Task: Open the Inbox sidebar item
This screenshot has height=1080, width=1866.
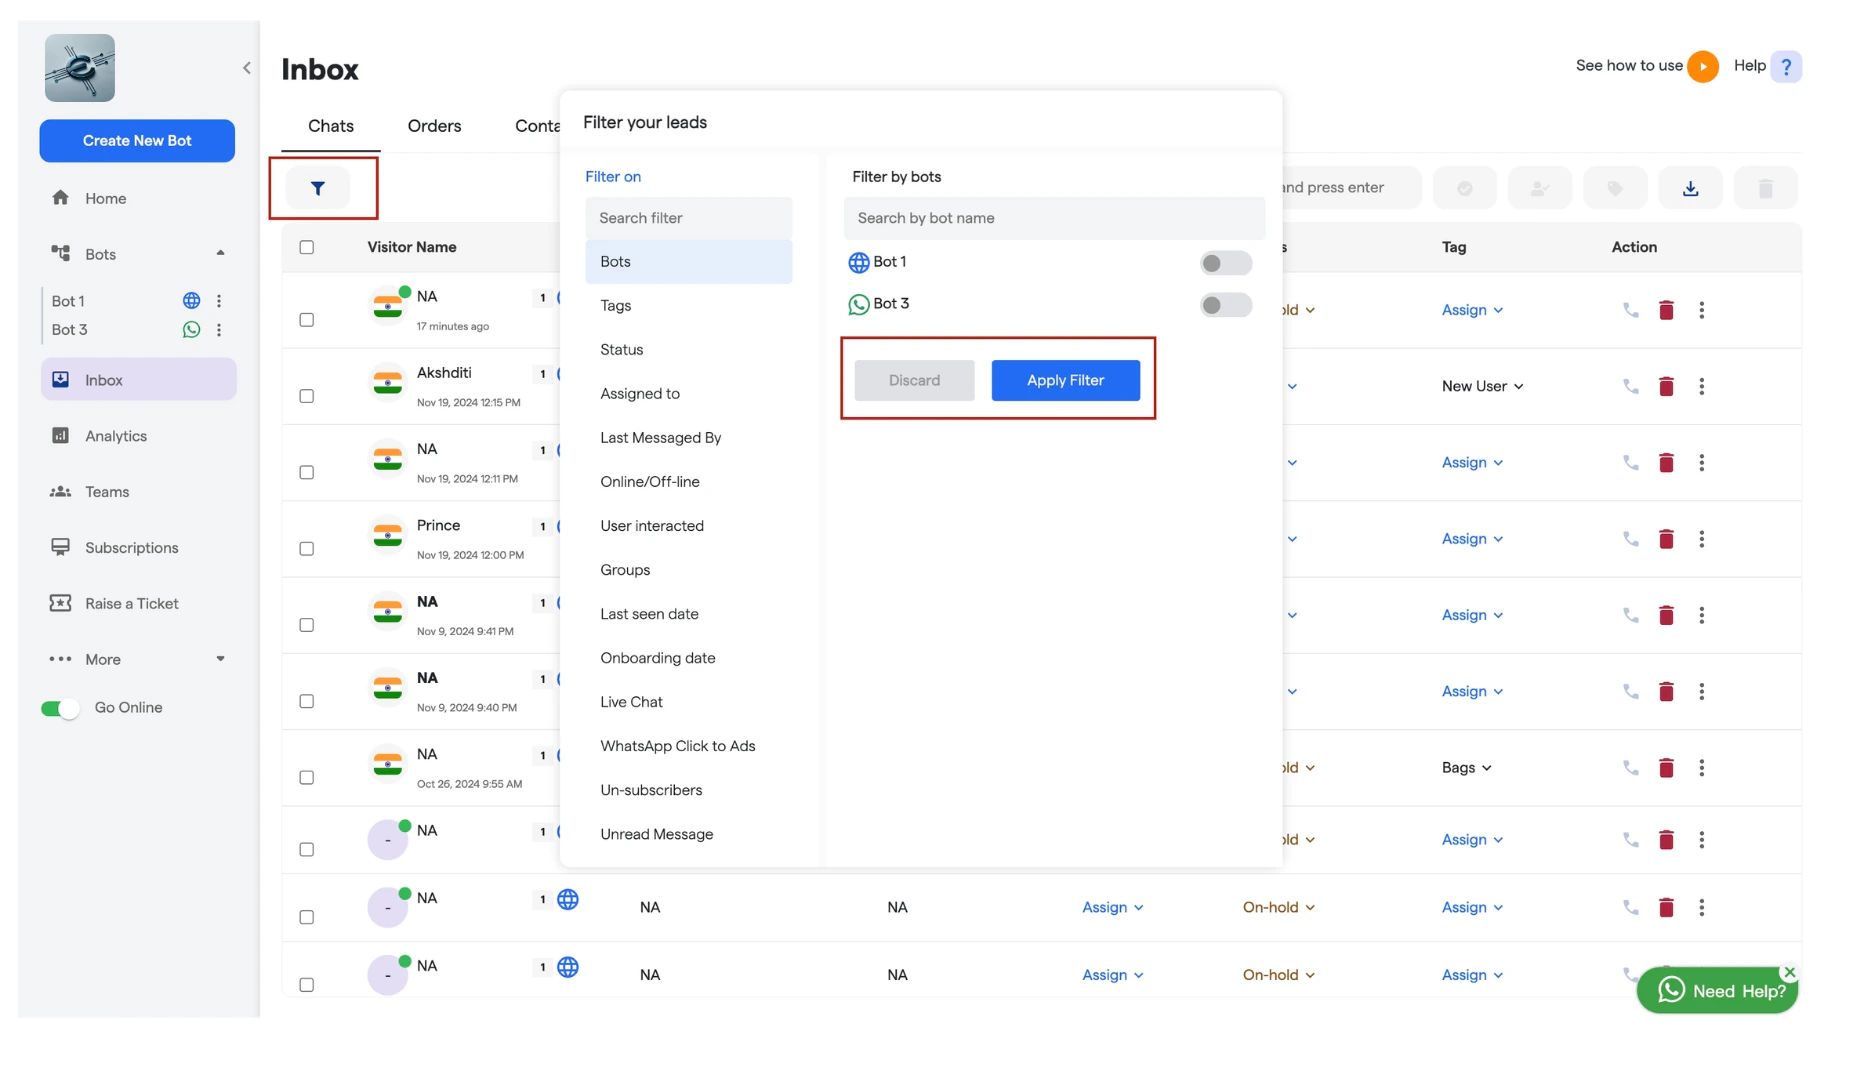Action: [138, 380]
